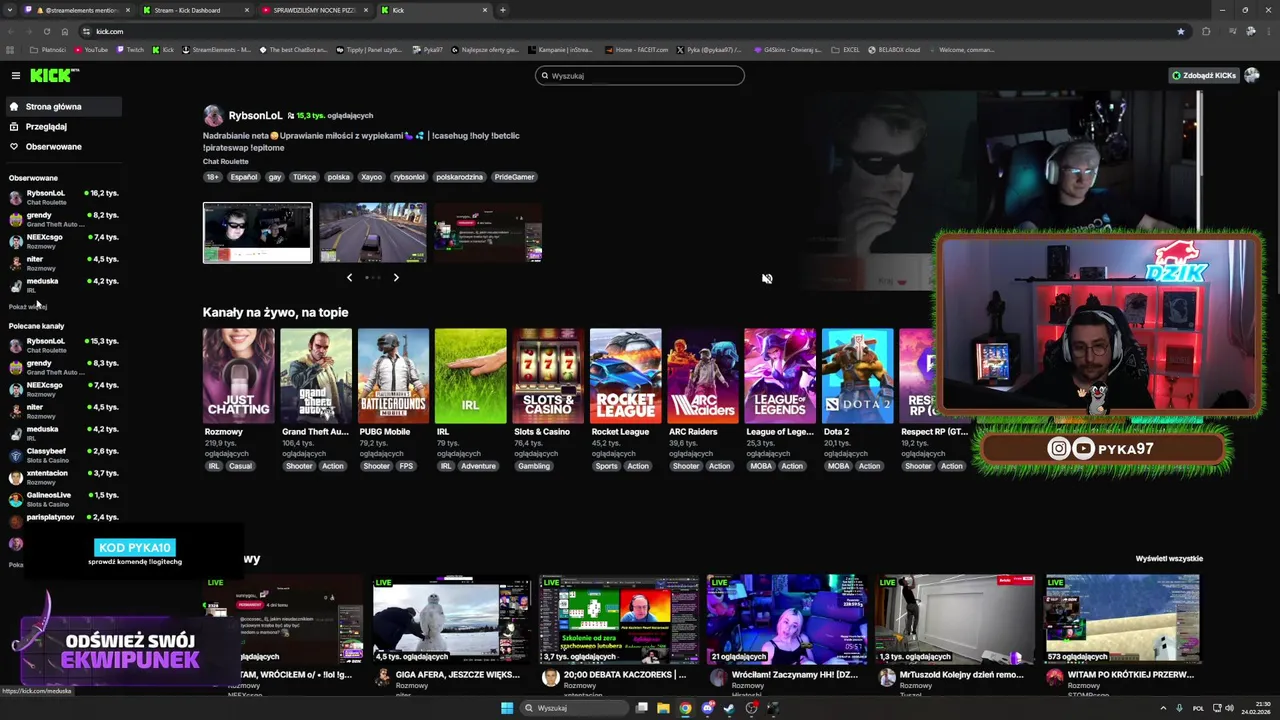
Task: Open PUBG Mobile category card
Action: tap(393, 376)
